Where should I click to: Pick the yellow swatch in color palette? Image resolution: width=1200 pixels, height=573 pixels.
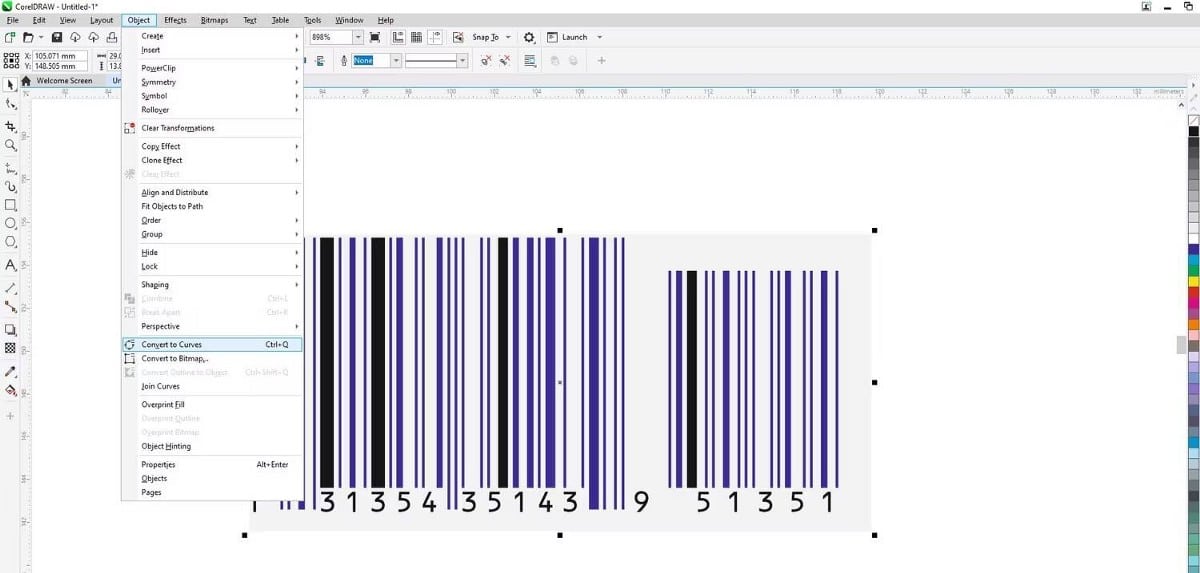click(1193, 282)
